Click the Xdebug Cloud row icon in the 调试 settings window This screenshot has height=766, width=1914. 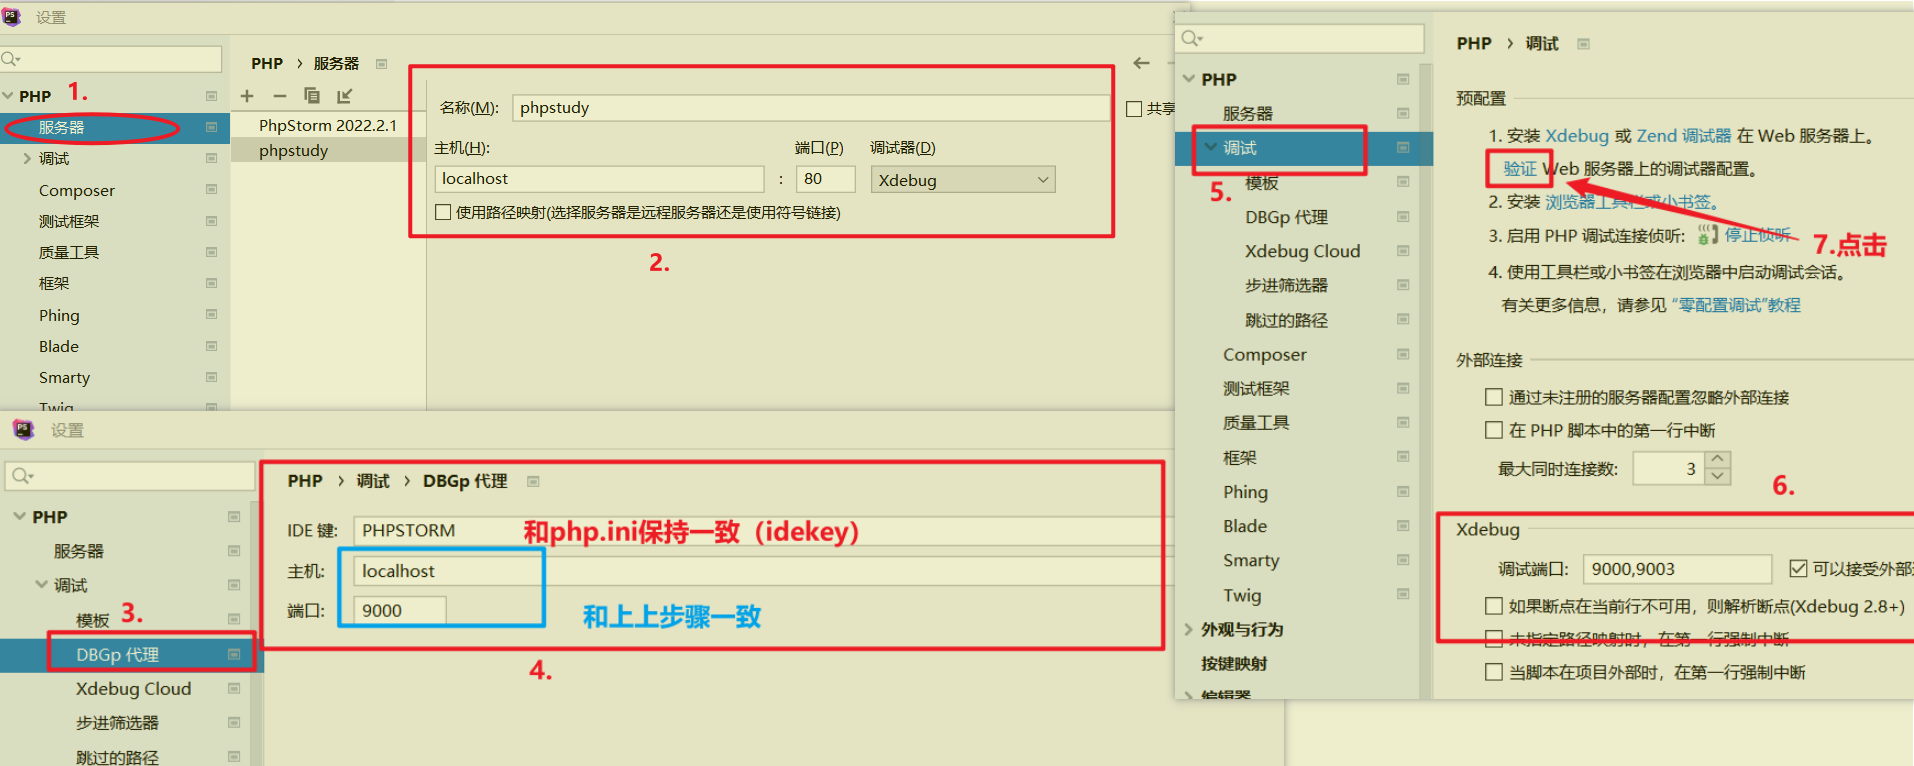(1403, 251)
